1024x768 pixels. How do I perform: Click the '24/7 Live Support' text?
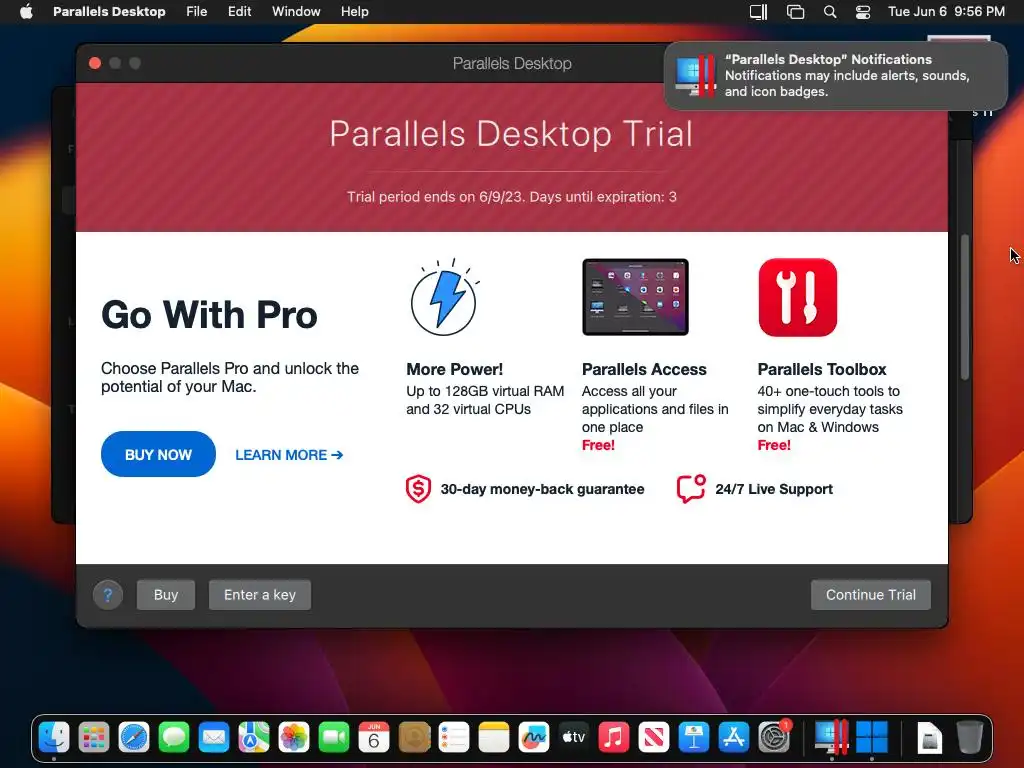click(774, 489)
